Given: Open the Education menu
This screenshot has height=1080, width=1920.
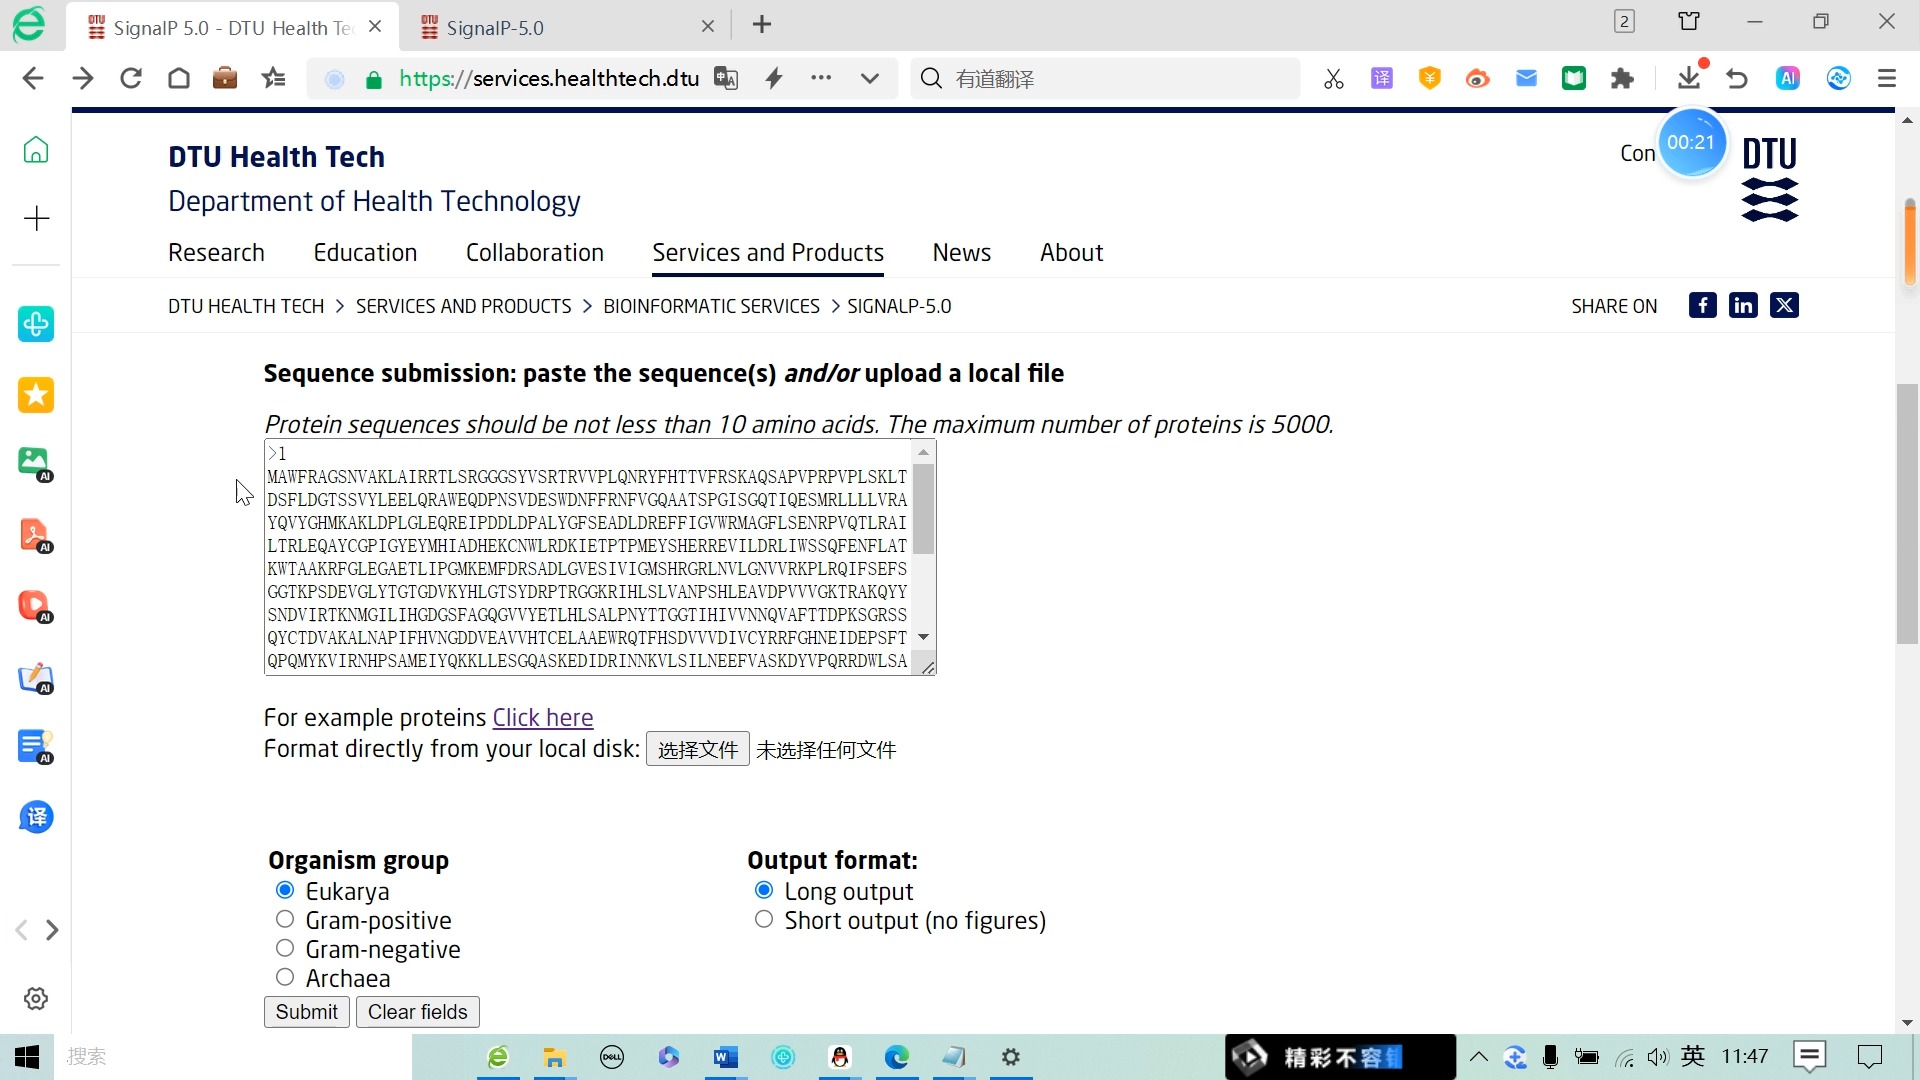Looking at the screenshot, I should click(x=365, y=253).
